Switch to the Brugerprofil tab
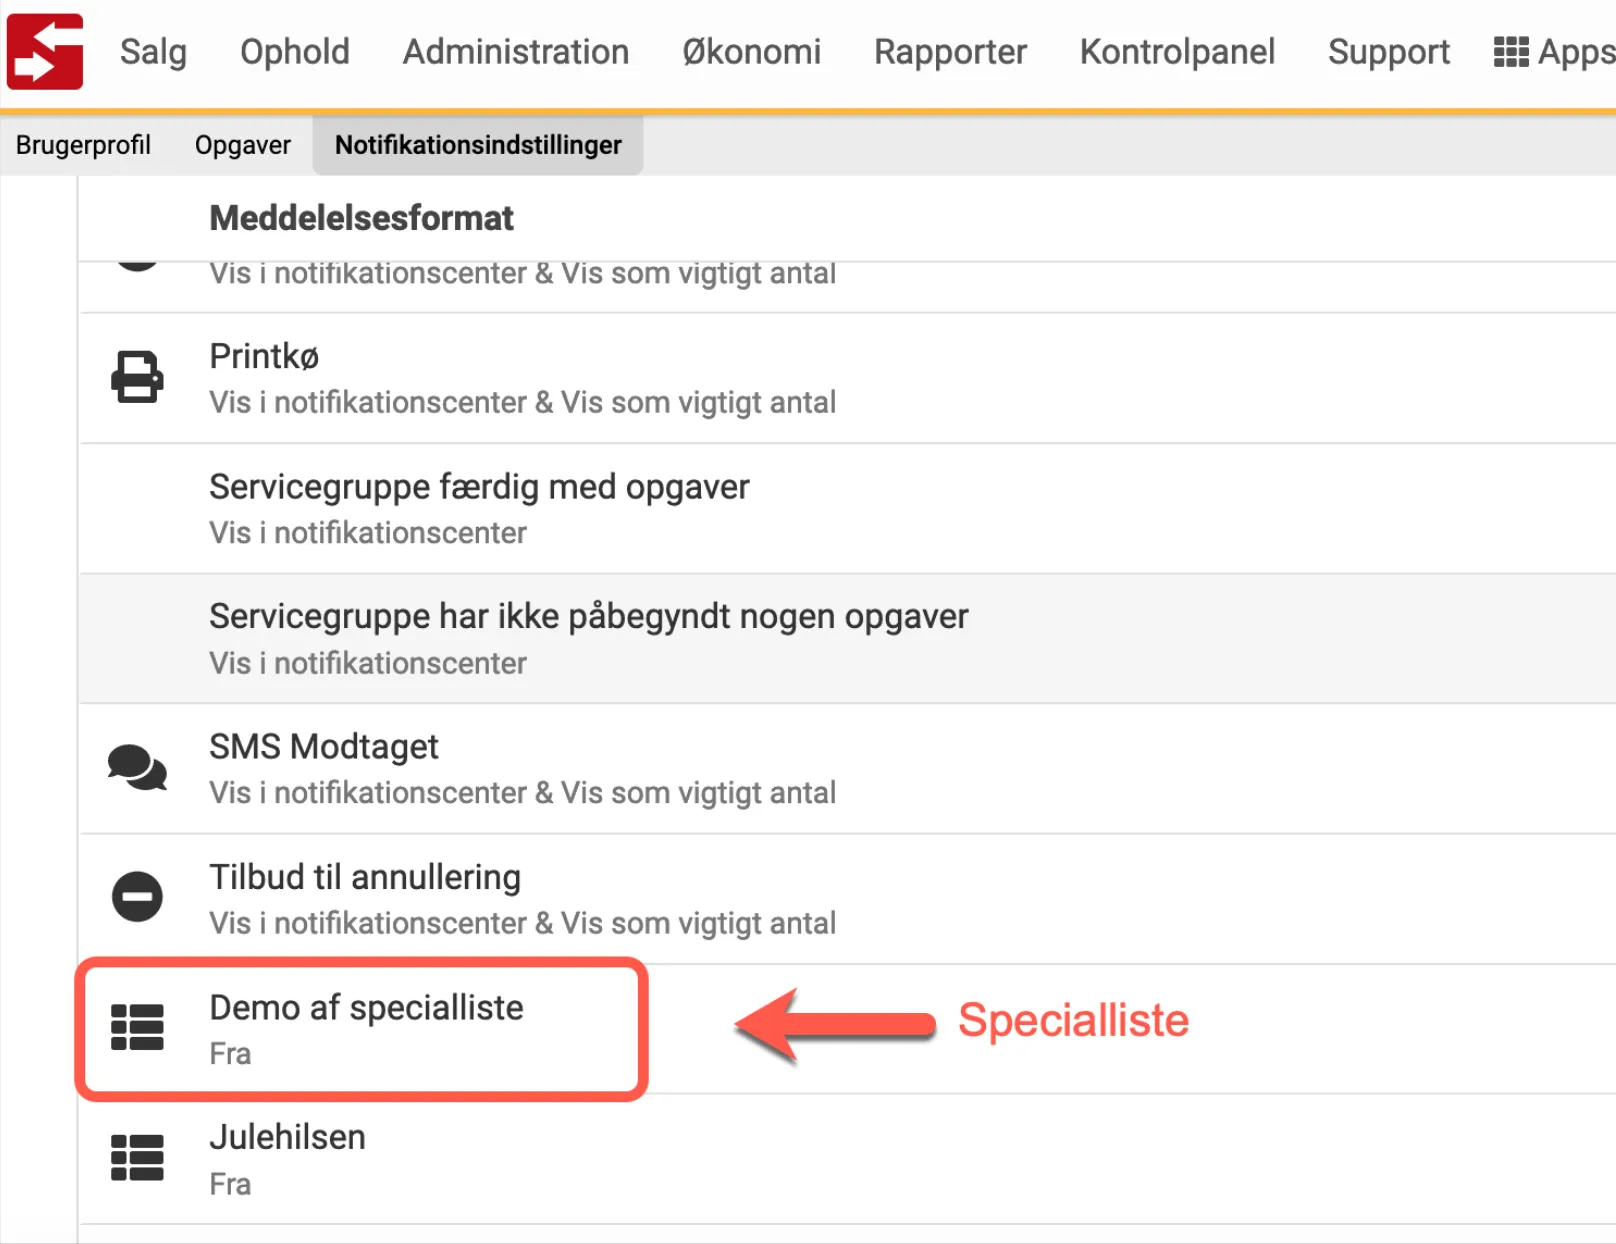 point(83,145)
